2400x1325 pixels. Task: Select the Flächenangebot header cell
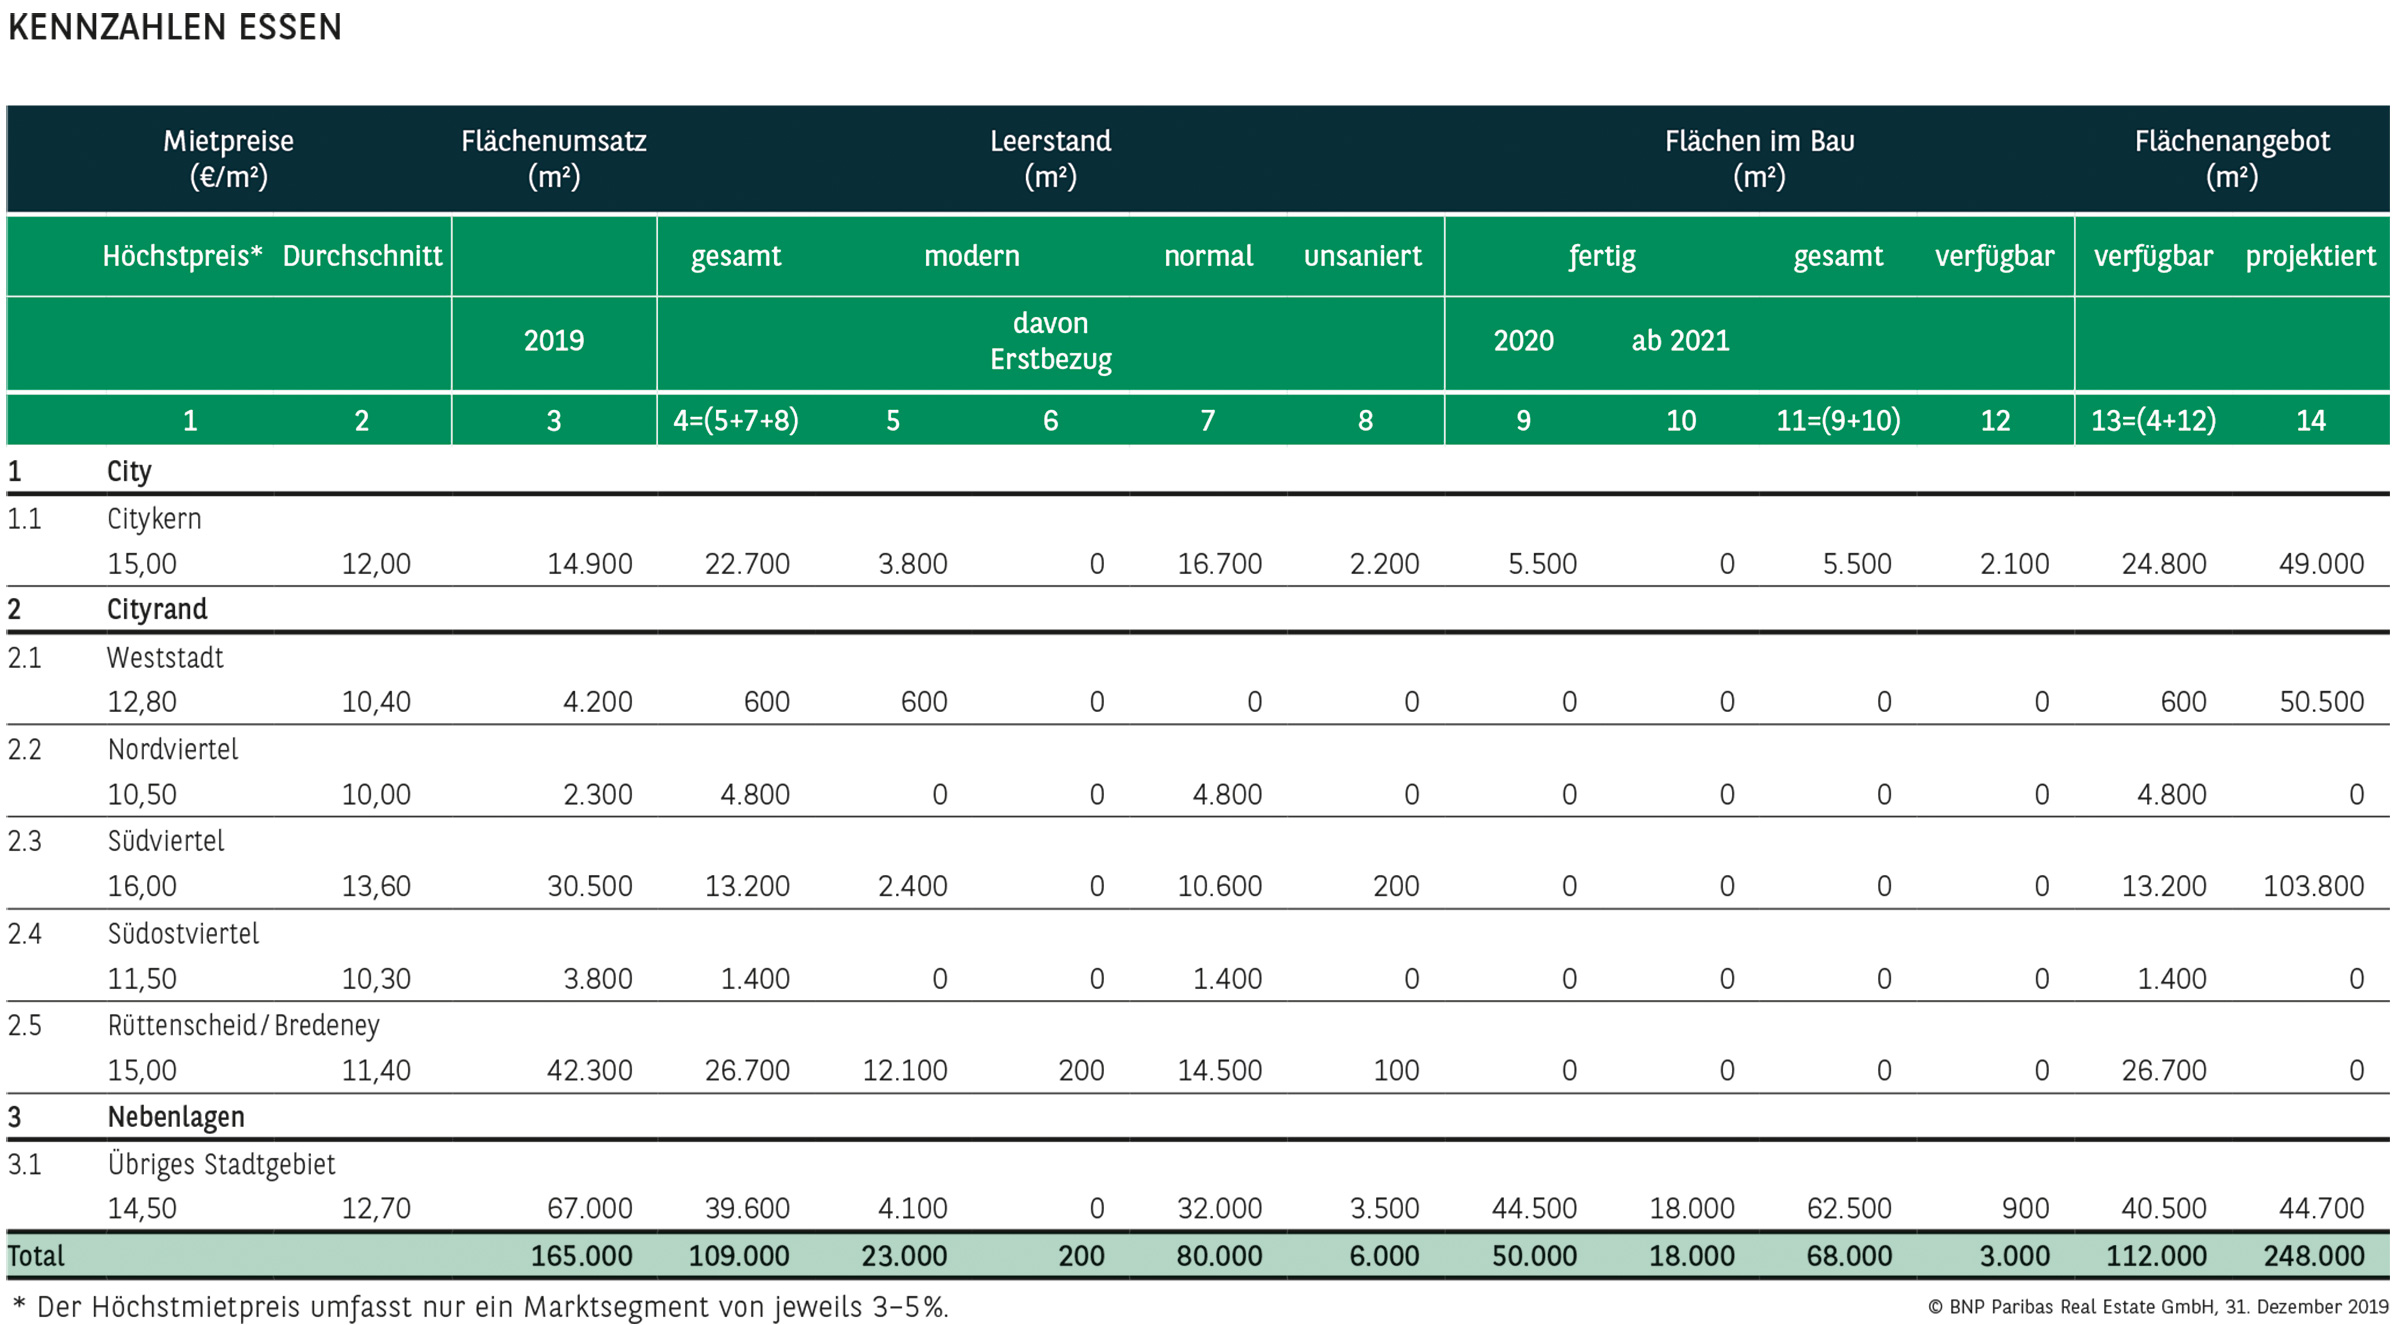tap(2231, 158)
